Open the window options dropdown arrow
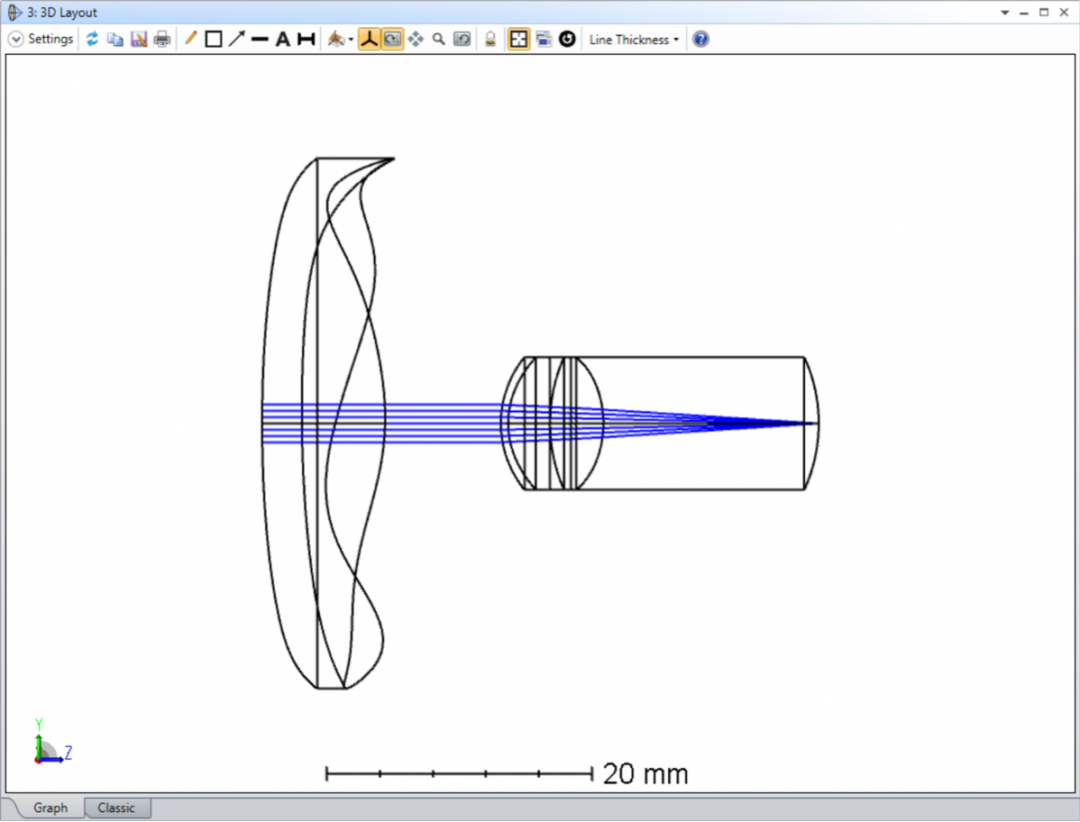1080x822 pixels. tap(1004, 12)
